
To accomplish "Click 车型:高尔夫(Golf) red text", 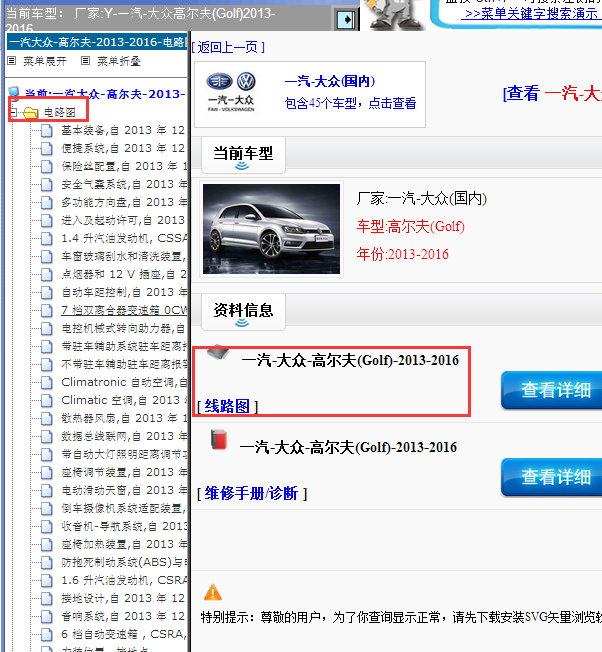I will (x=410, y=227).
